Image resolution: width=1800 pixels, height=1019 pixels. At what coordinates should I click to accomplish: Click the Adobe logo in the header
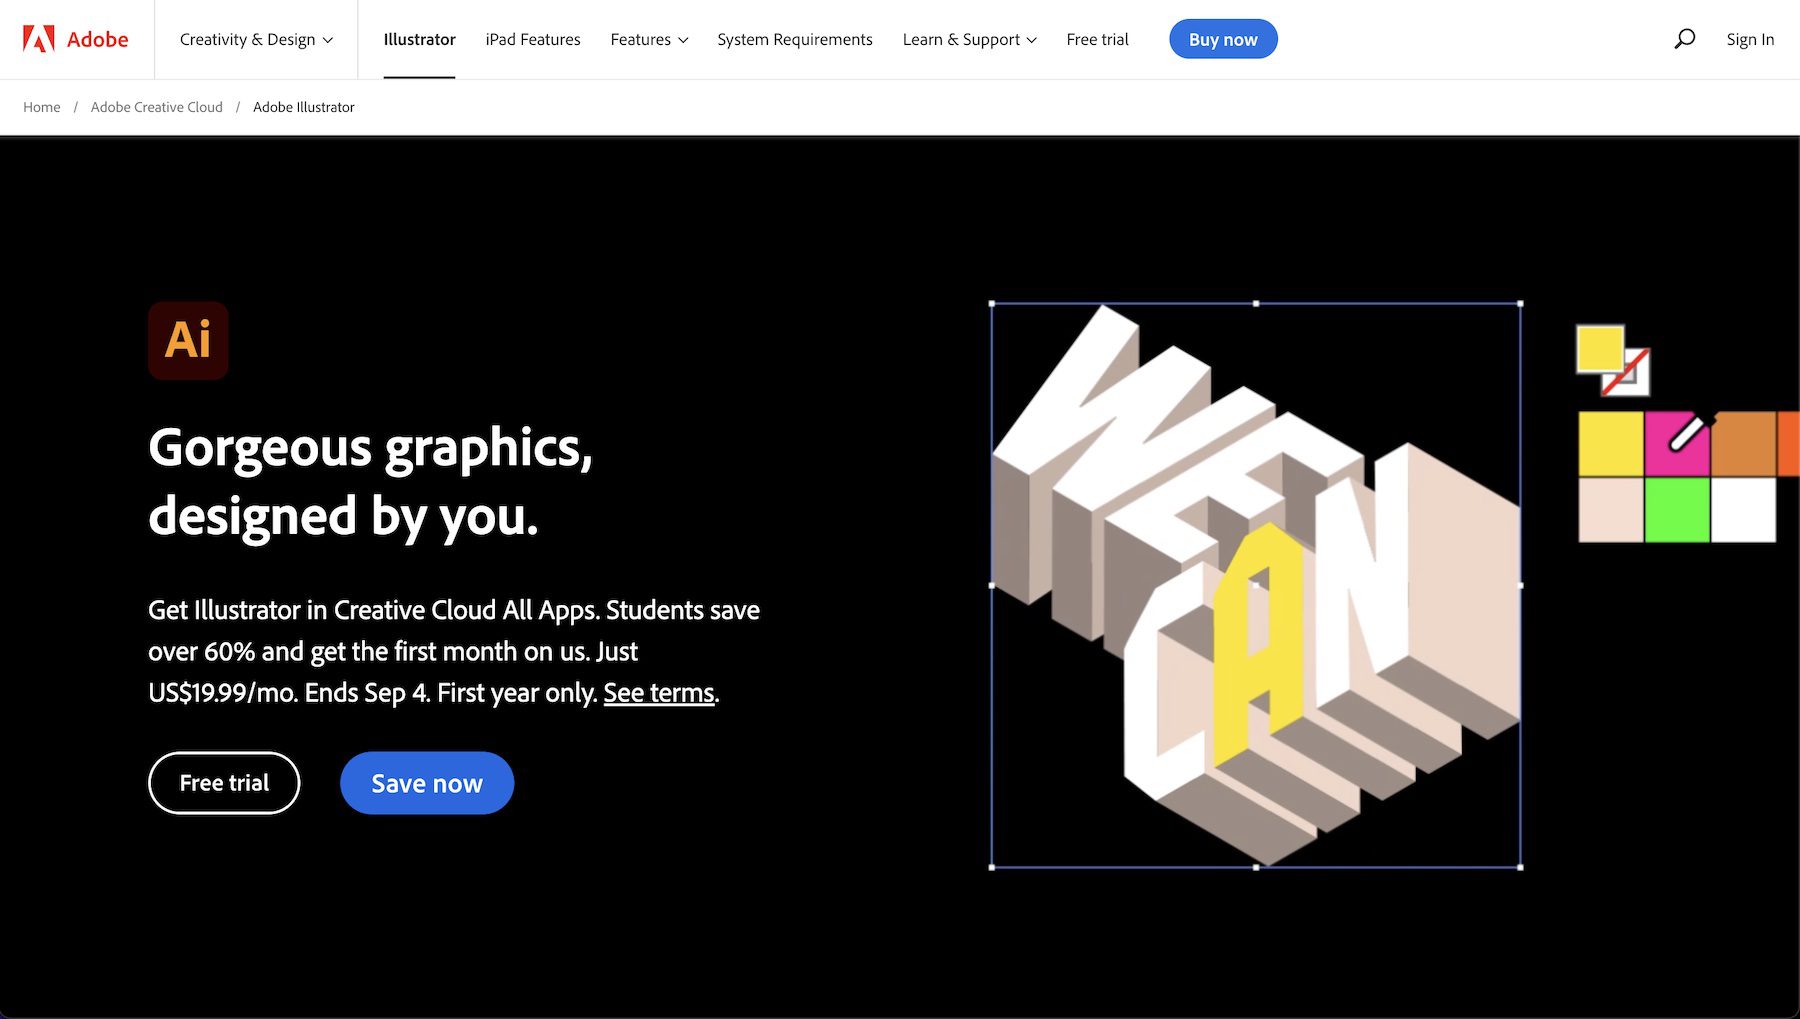[75, 39]
